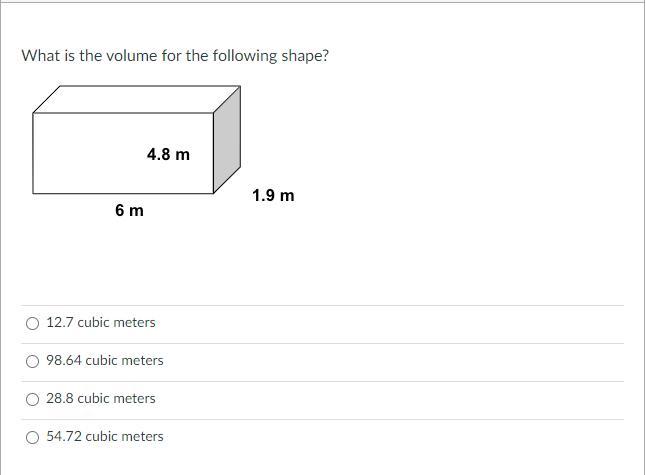This screenshot has height=475, width=646.
Task: Click the word 'meters' in the 98.64 option
Action: tap(143, 360)
